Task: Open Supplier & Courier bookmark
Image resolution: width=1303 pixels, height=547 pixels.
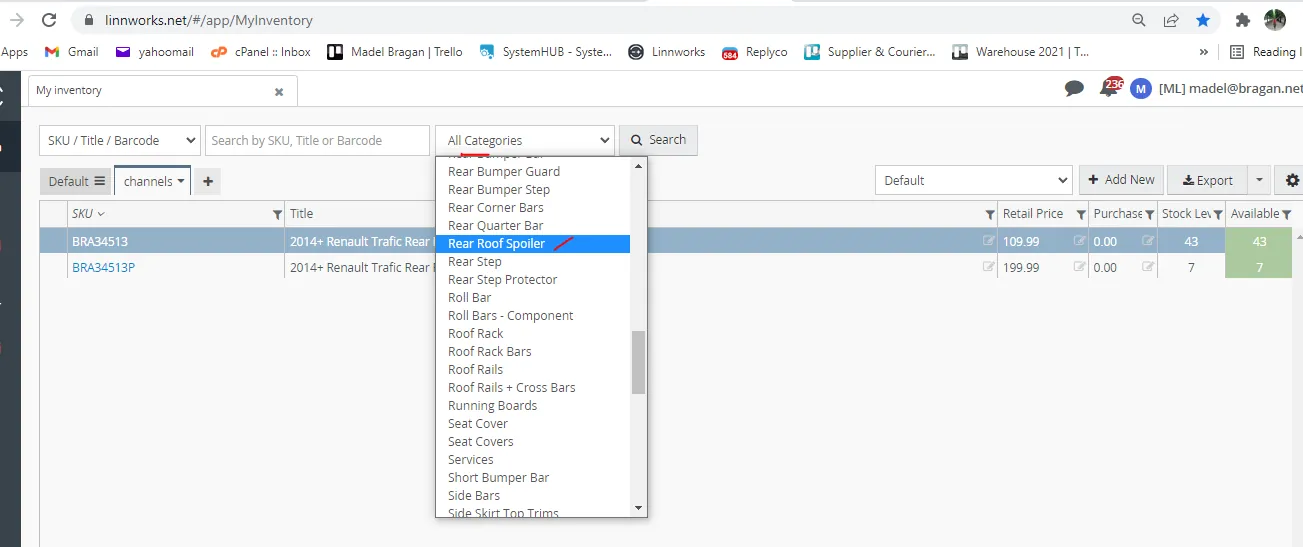Action: pyautogui.click(x=870, y=52)
